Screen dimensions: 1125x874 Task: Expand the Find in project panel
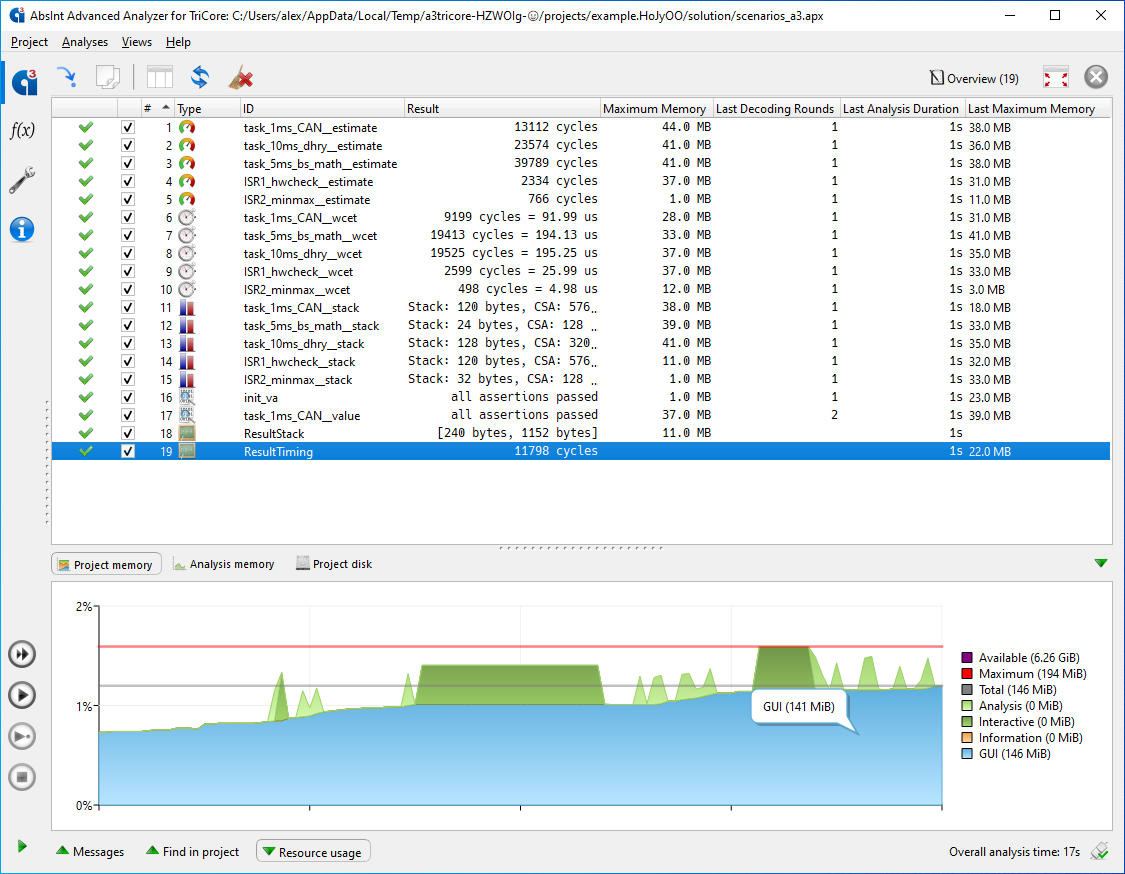tap(192, 851)
